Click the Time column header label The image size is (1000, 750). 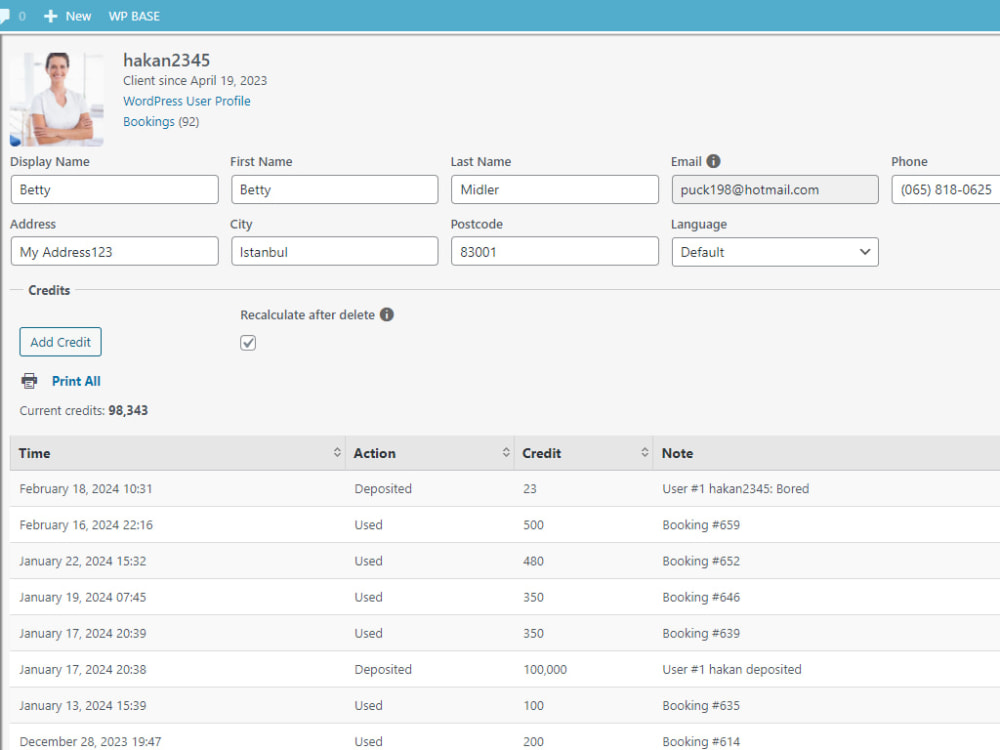pos(34,453)
